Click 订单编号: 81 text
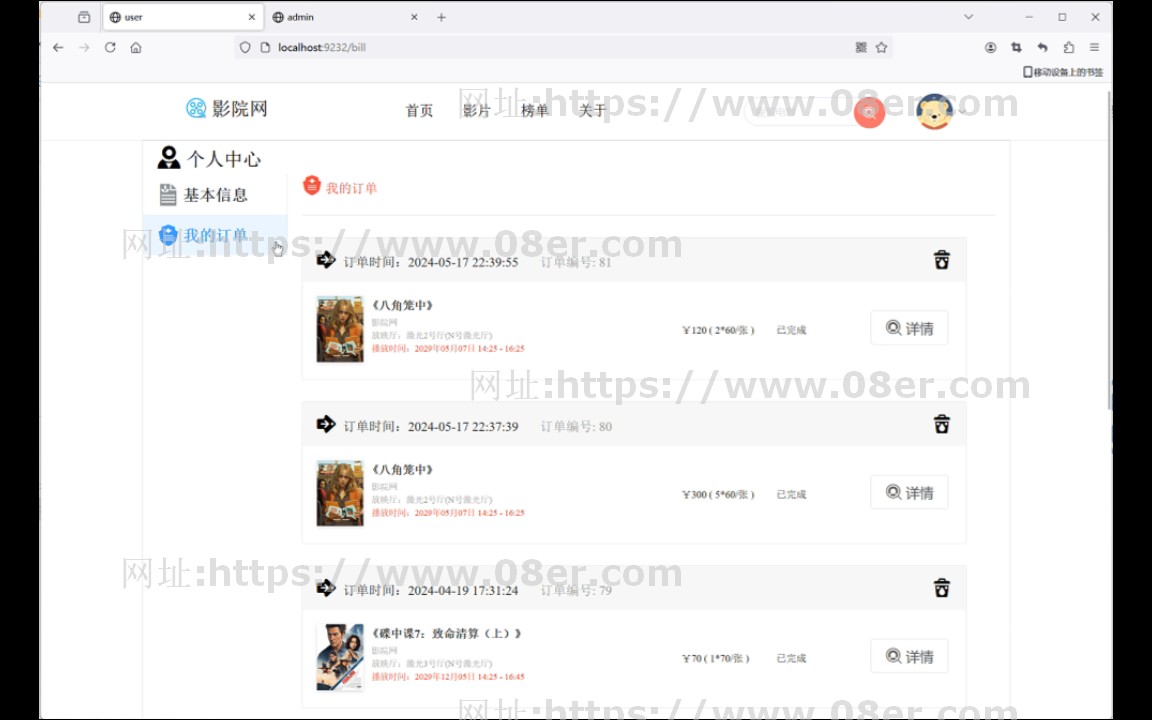The width and height of the screenshot is (1152, 720). click(x=576, y=262)
